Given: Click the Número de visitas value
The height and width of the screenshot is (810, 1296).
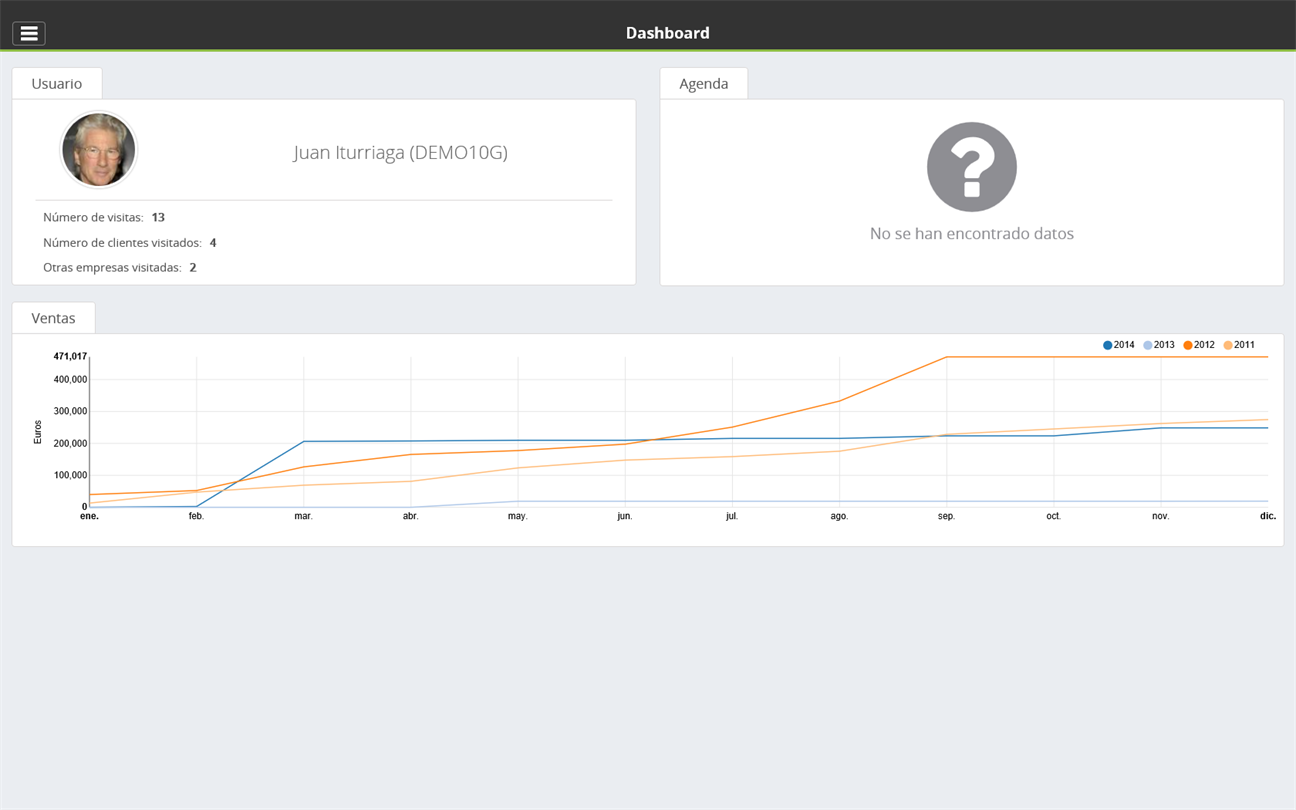Looking at the screenshot, I should 158,217.
